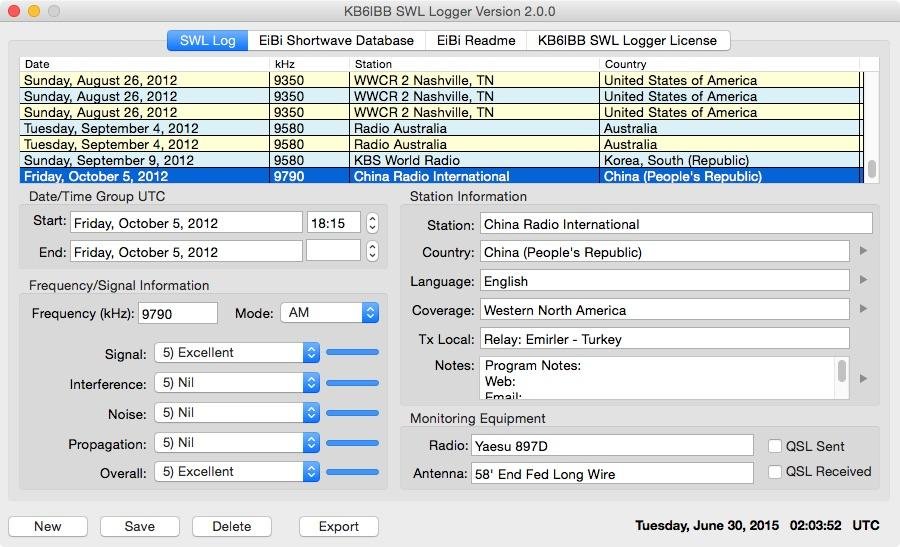Click inside the Notes text area
The width and height of the screenshot is (900, 547).
[x=657, y=378]
